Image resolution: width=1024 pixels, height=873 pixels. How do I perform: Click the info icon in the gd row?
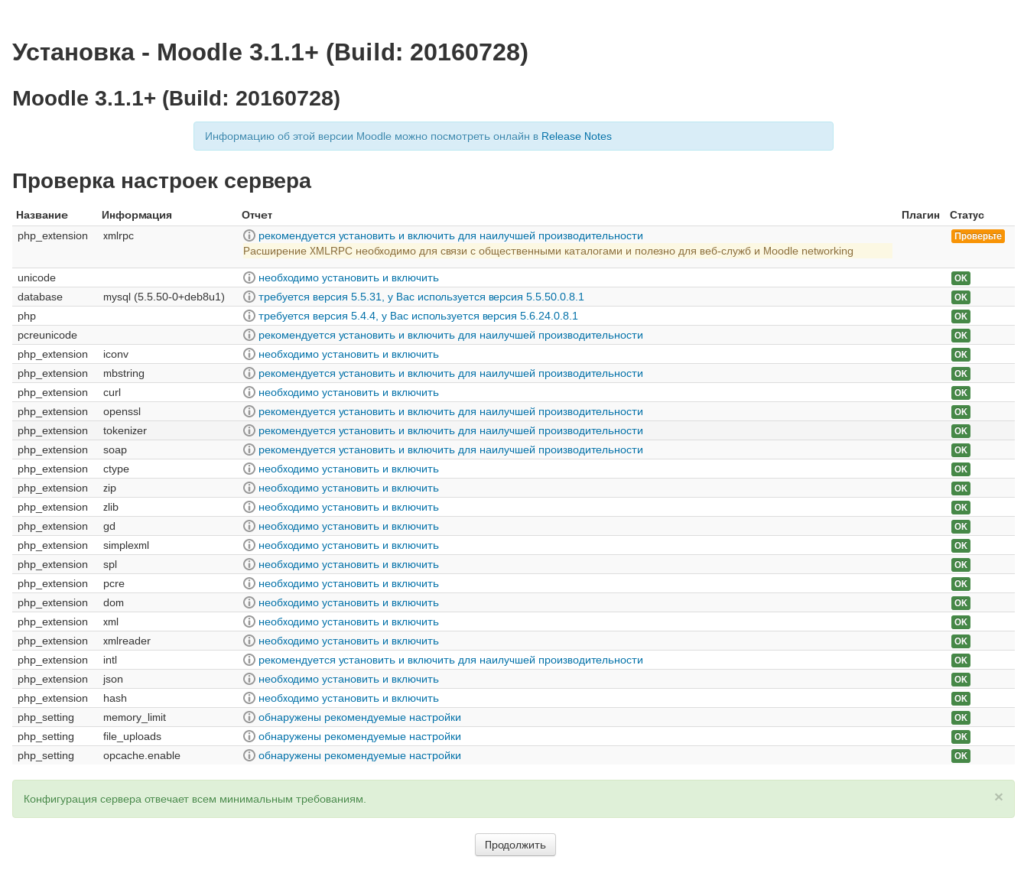tap(249, 526)
